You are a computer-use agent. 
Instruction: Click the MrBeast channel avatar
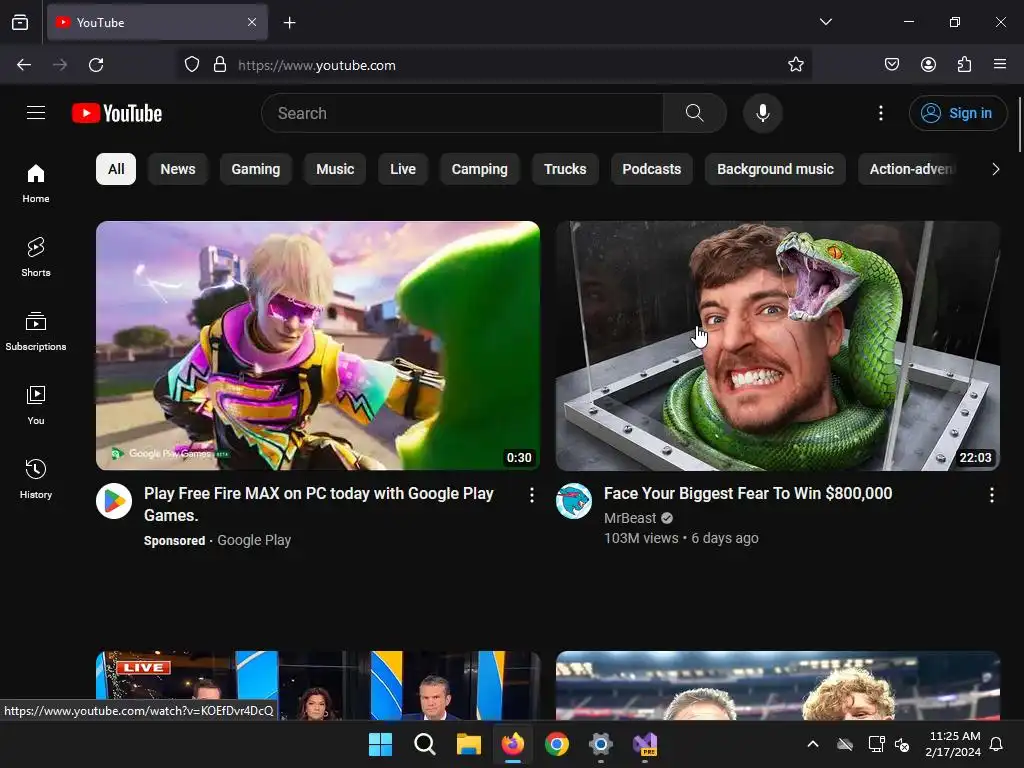coord(573,501)
